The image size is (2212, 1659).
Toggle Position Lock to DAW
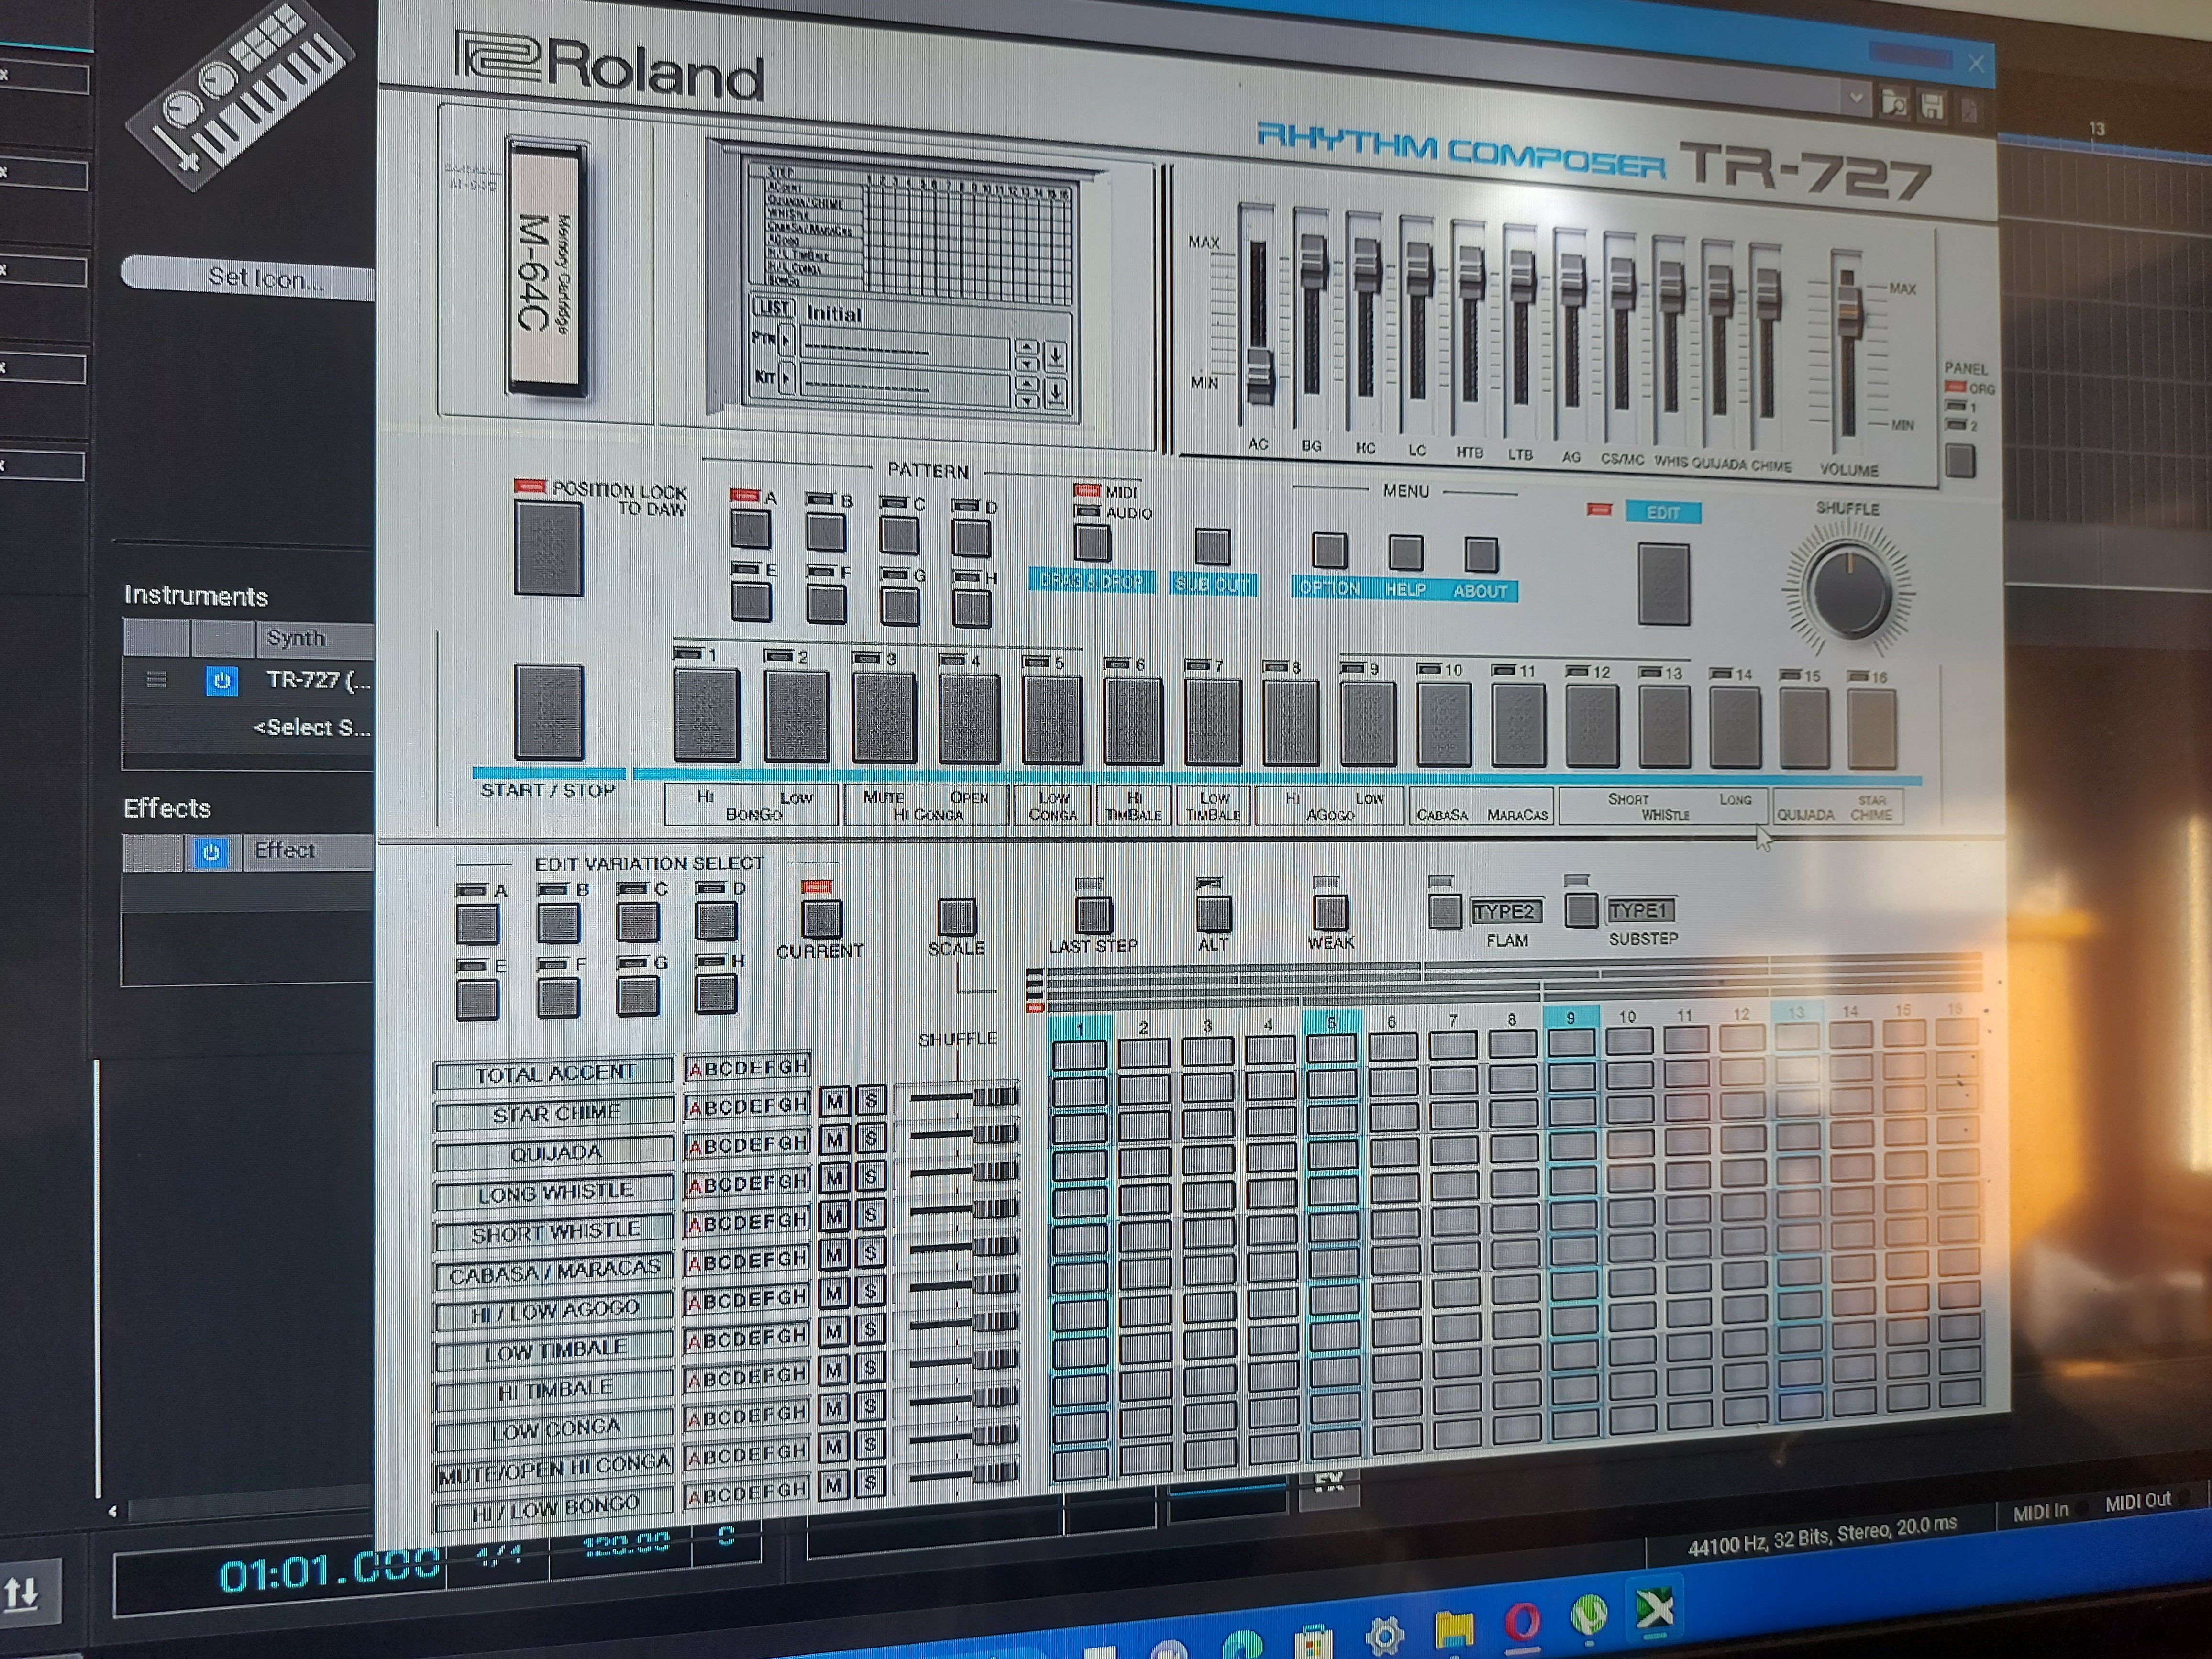548,549
